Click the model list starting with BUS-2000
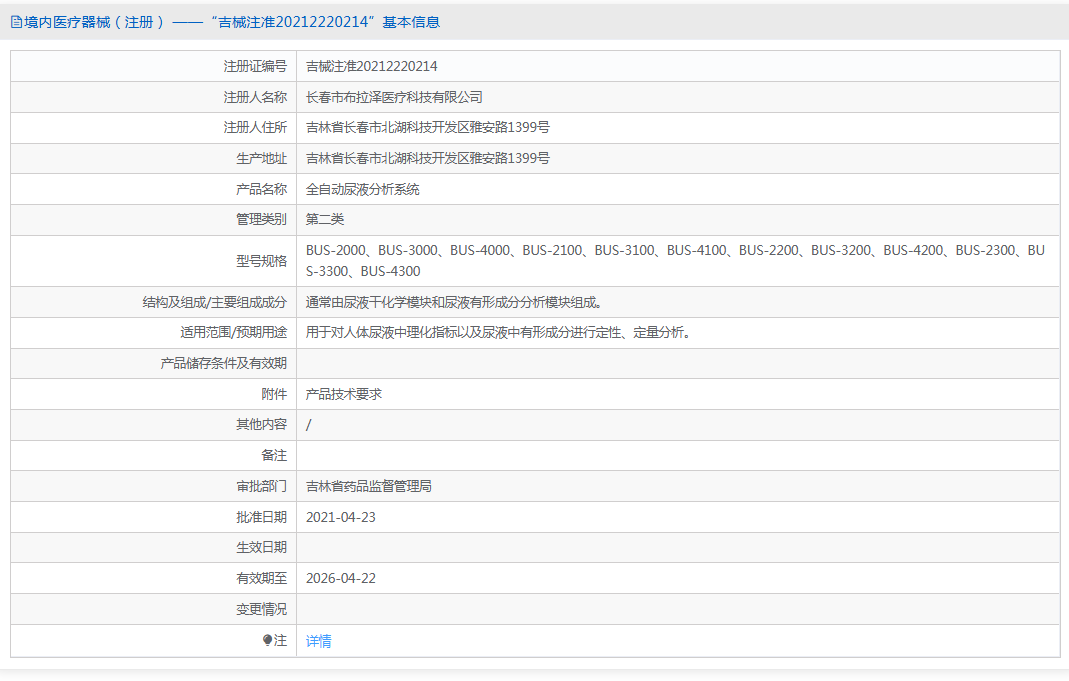This screenshot has height=681, width=1069. click(x=675, y=260)
